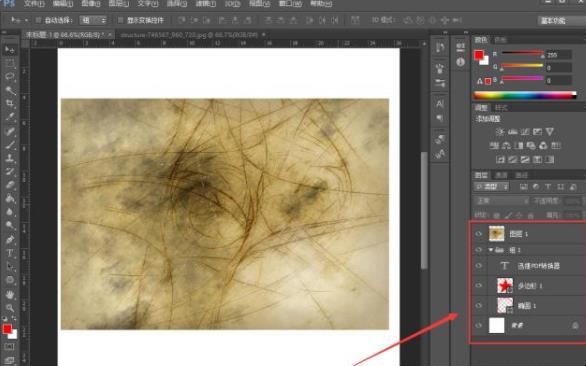Open the layer blend mode dropdown

click(x=502, y=201)
